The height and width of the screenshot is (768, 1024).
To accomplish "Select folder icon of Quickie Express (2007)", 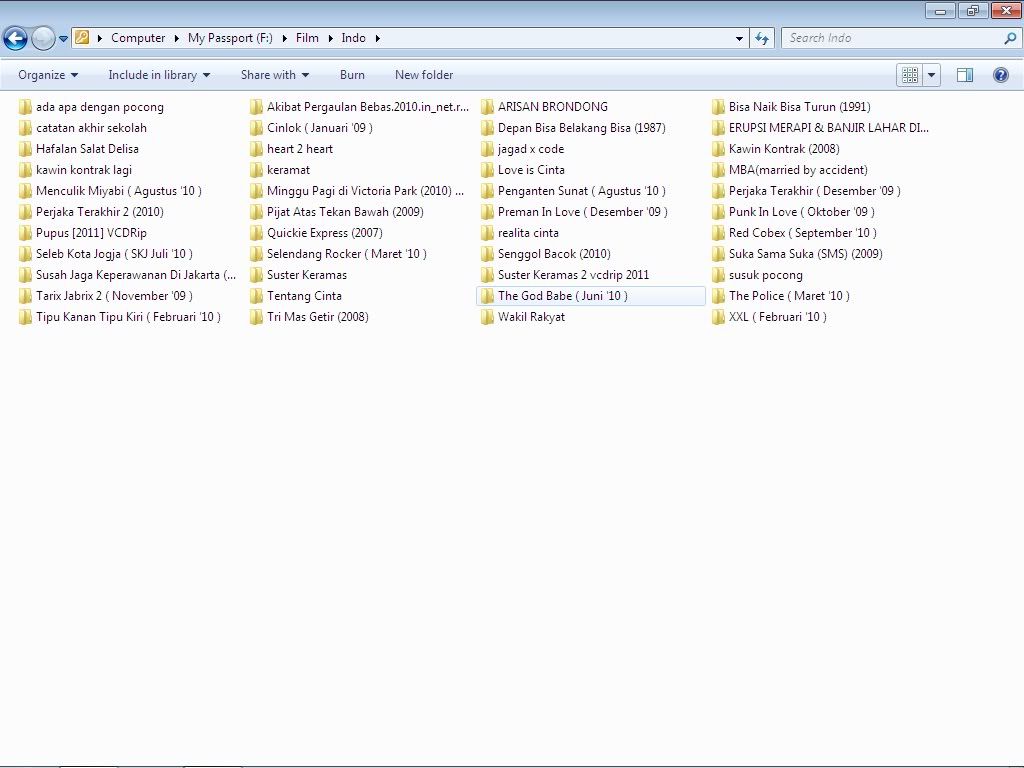I will (257, 233).
